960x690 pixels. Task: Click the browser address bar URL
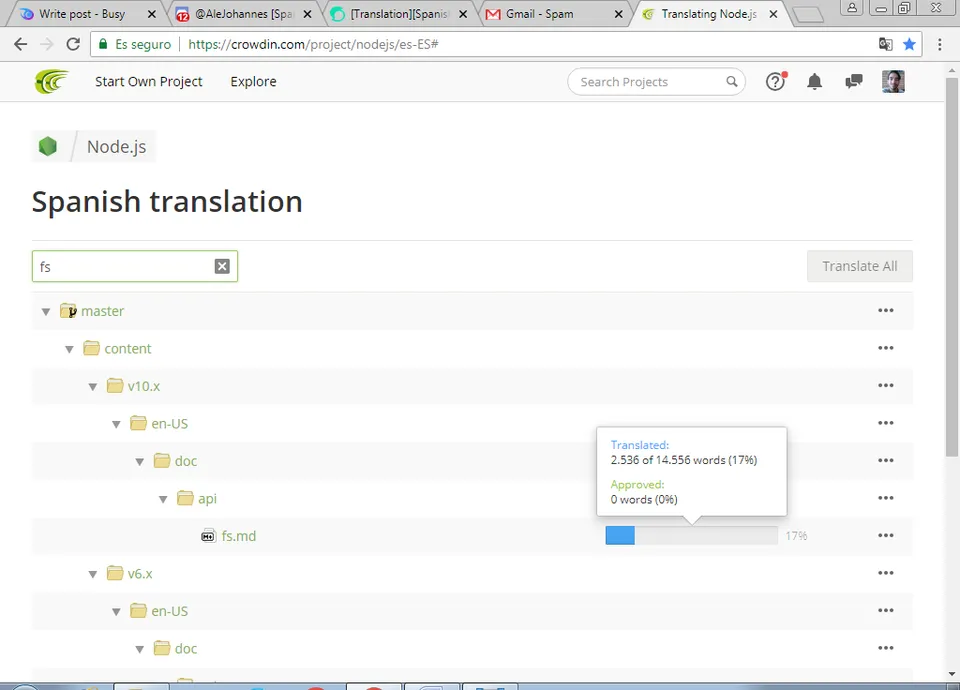click(x=313, y=44)
